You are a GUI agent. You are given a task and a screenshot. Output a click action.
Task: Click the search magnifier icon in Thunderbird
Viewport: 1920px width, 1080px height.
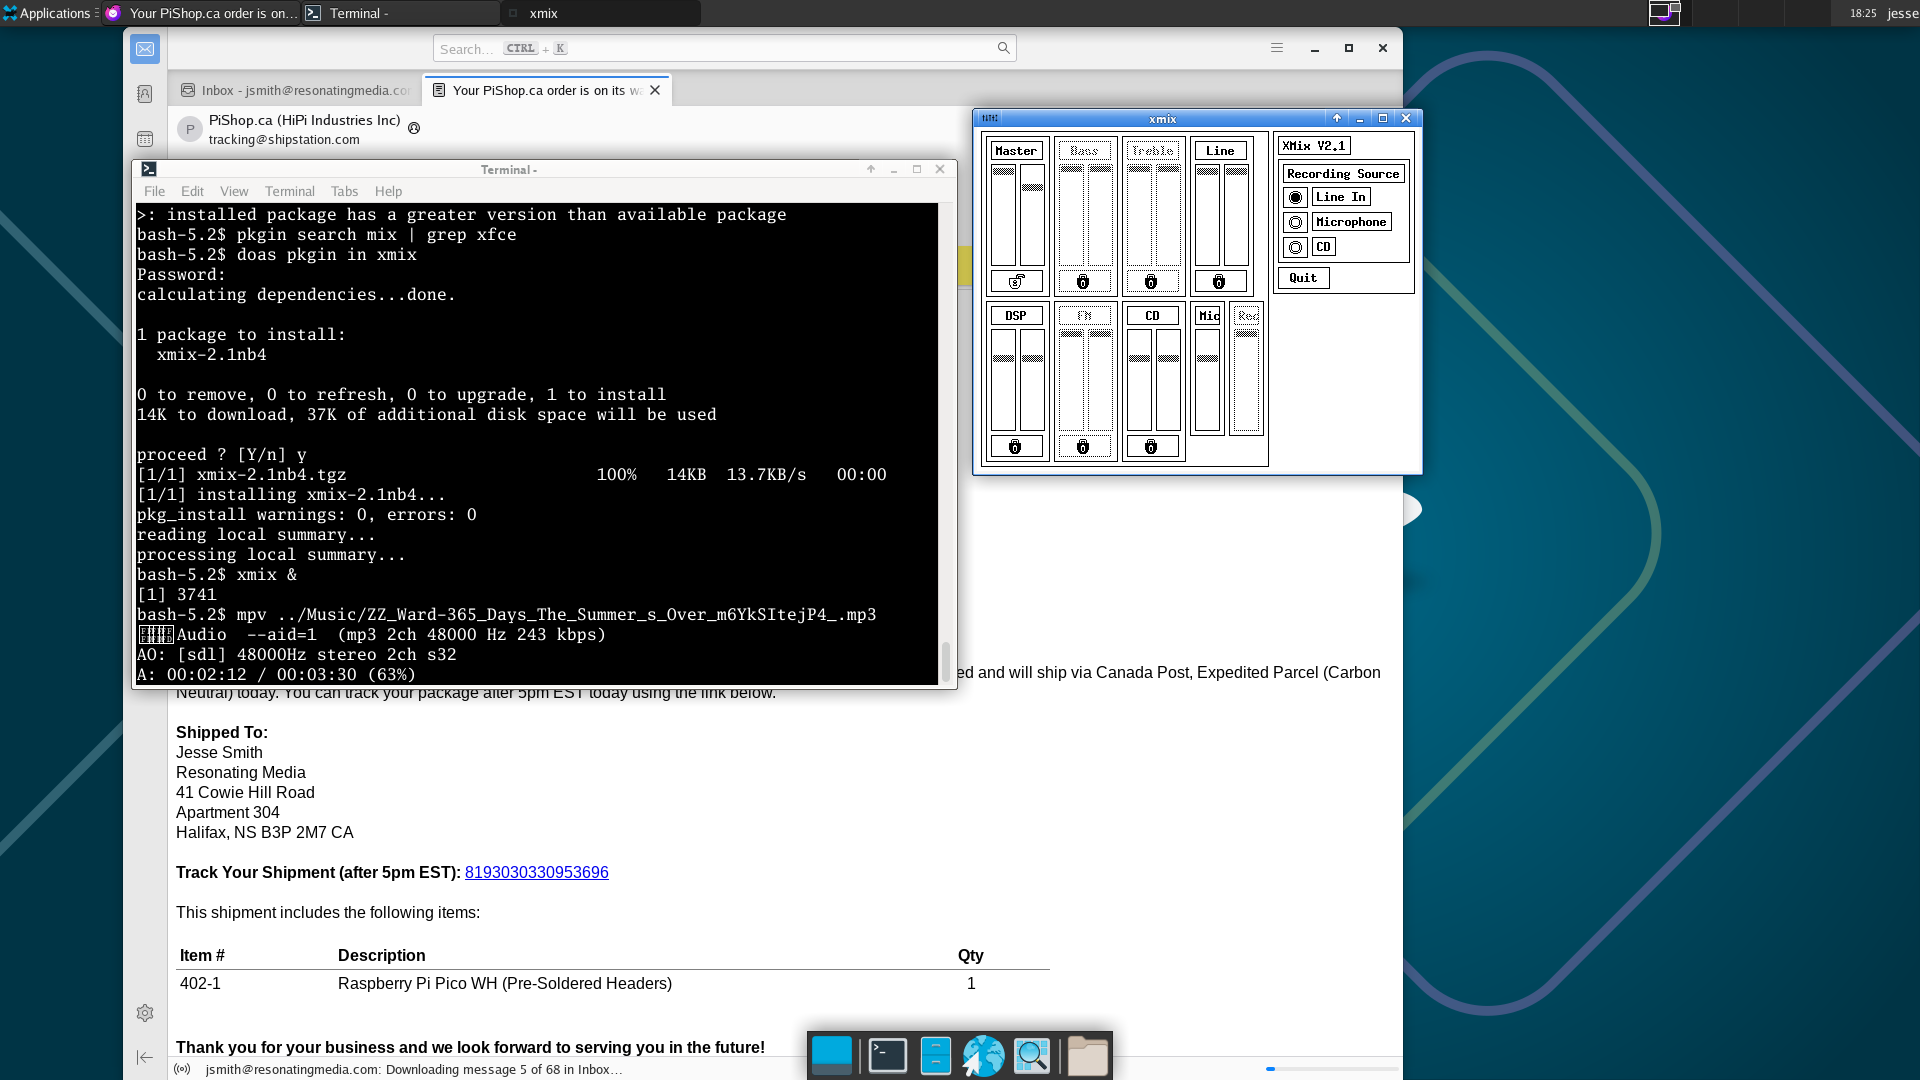(1003, 48)
